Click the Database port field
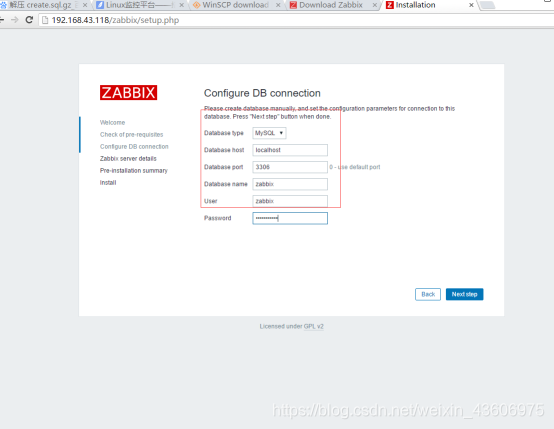 [x=290, y=167]
